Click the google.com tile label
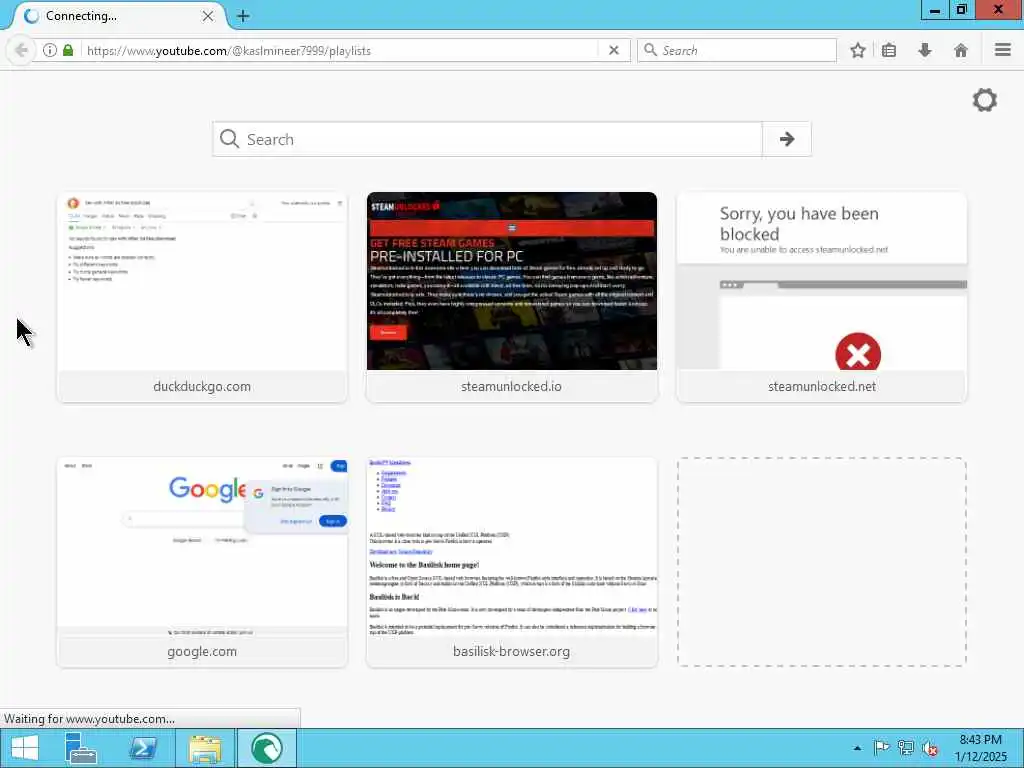 pyautogui.click(x=202, y=652)
